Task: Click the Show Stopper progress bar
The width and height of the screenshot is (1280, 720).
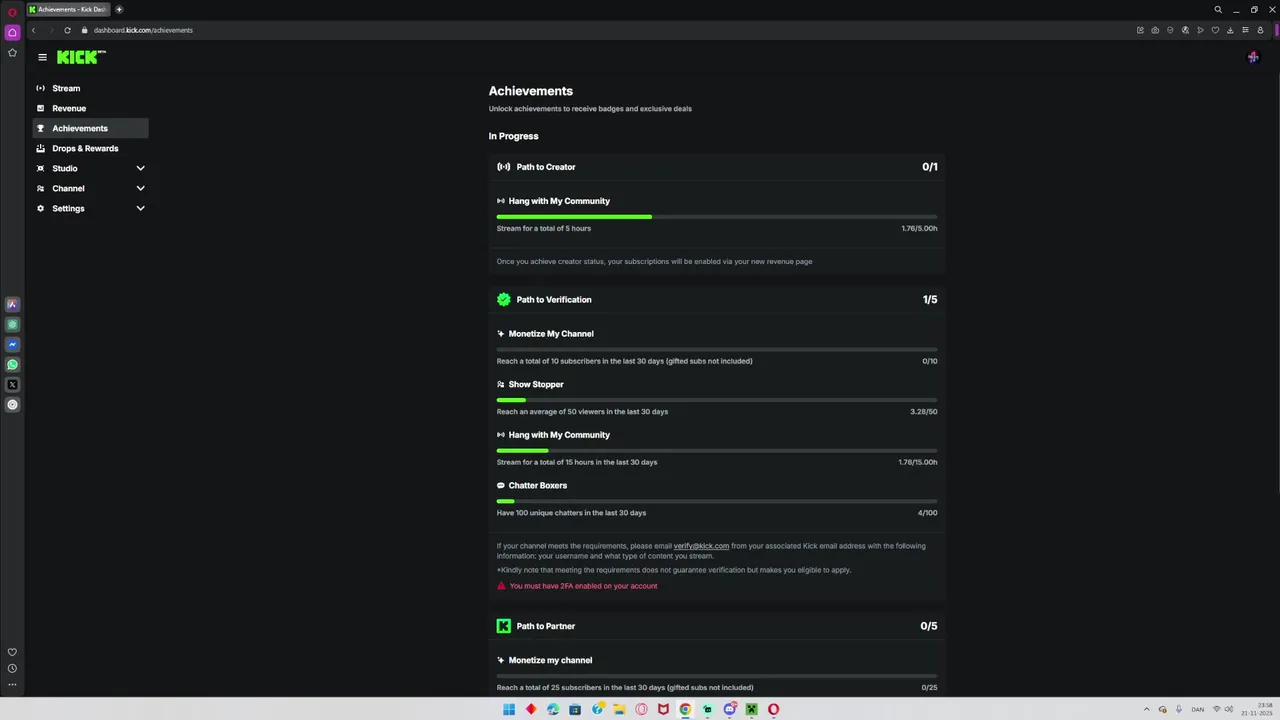Action: click(717, 400)
